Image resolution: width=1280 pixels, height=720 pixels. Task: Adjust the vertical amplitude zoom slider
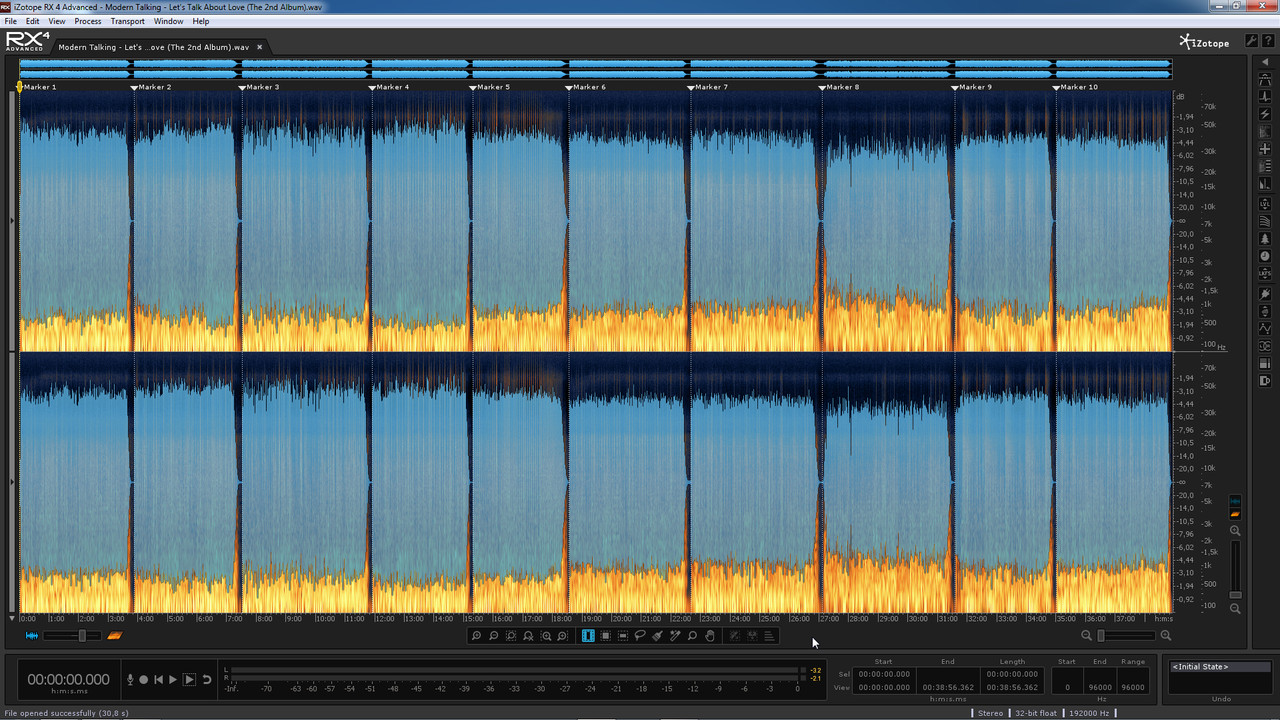tap(1235, 569)
